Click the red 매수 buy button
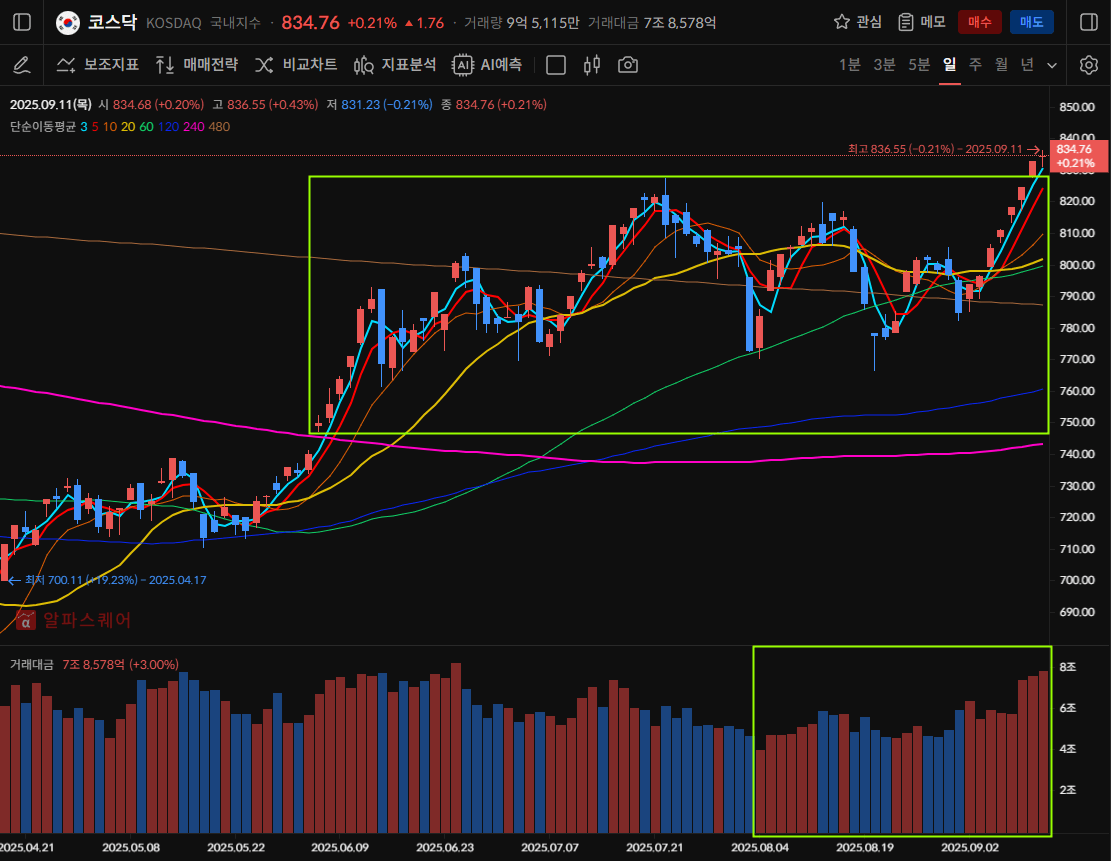The width and height of the screenshot is (1111, 861). 979,23
